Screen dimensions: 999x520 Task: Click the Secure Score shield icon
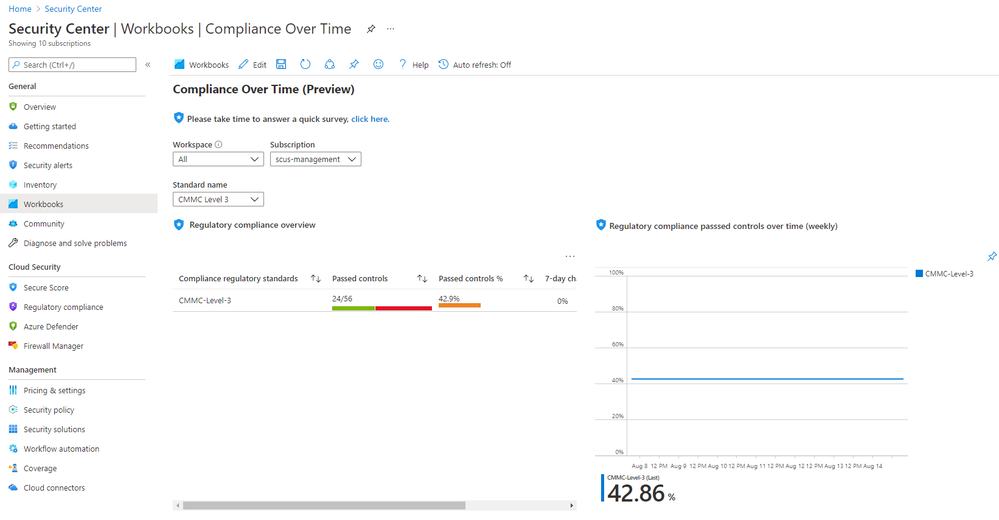pos(13,287)
